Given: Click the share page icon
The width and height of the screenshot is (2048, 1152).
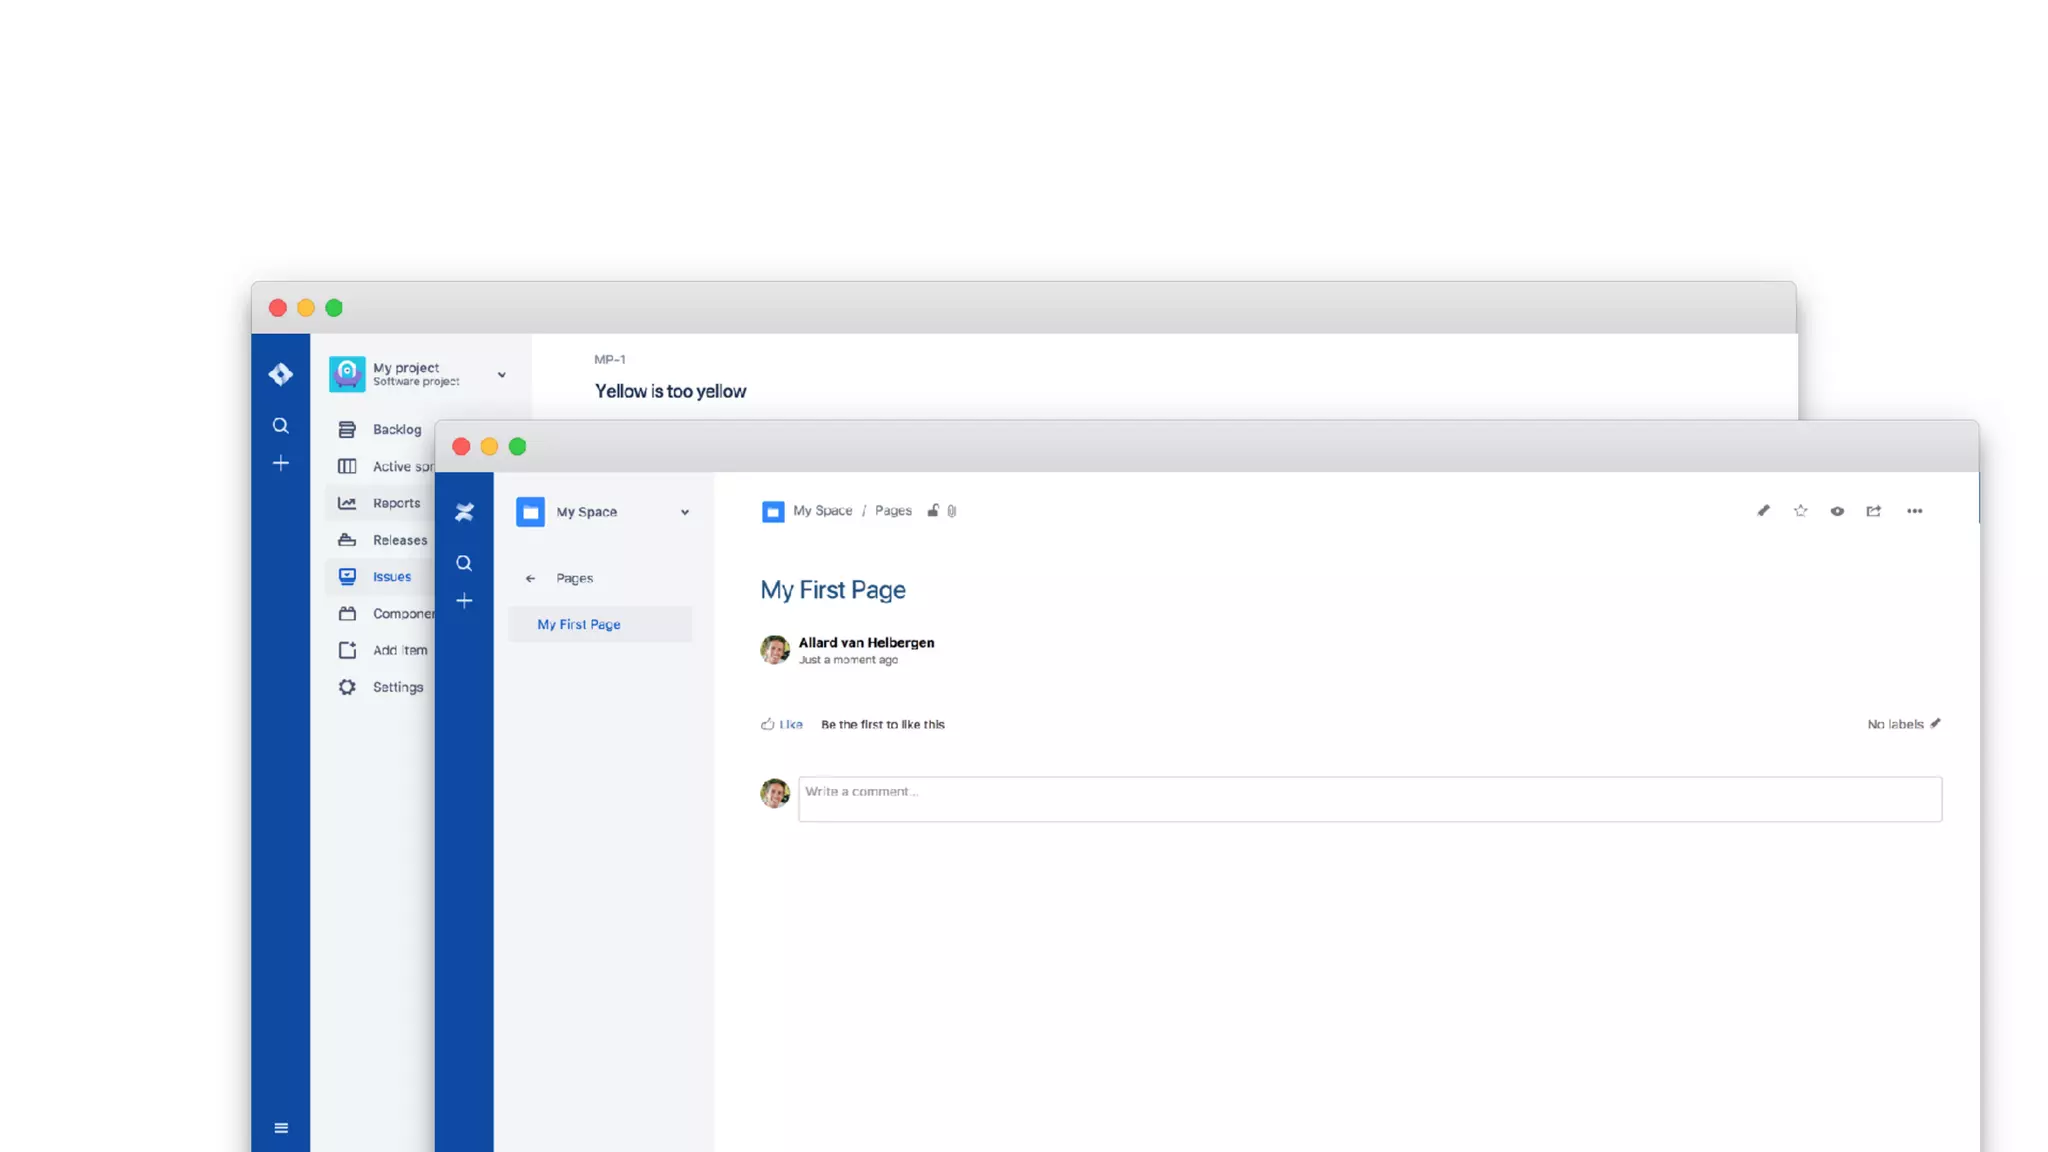Looking at the screenshot, I should click(1874, 511).
